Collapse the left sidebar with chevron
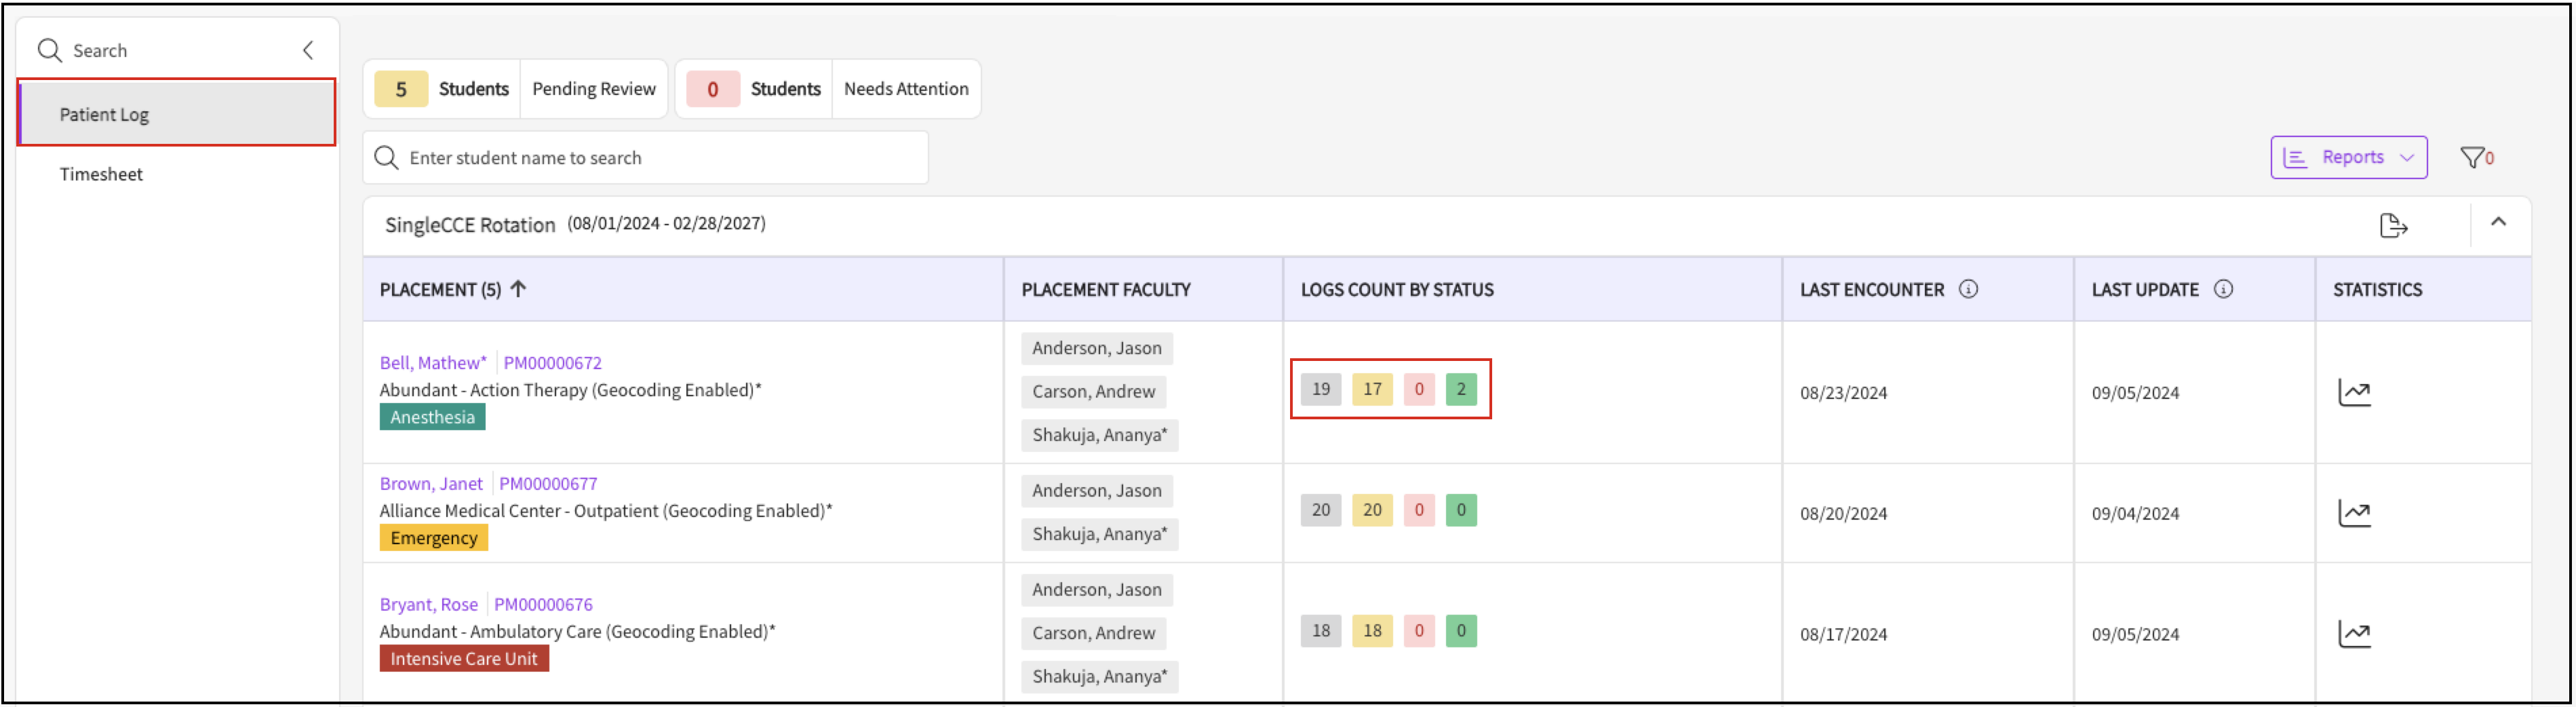Screen dimensions: 2576x707 click(308, 50)
